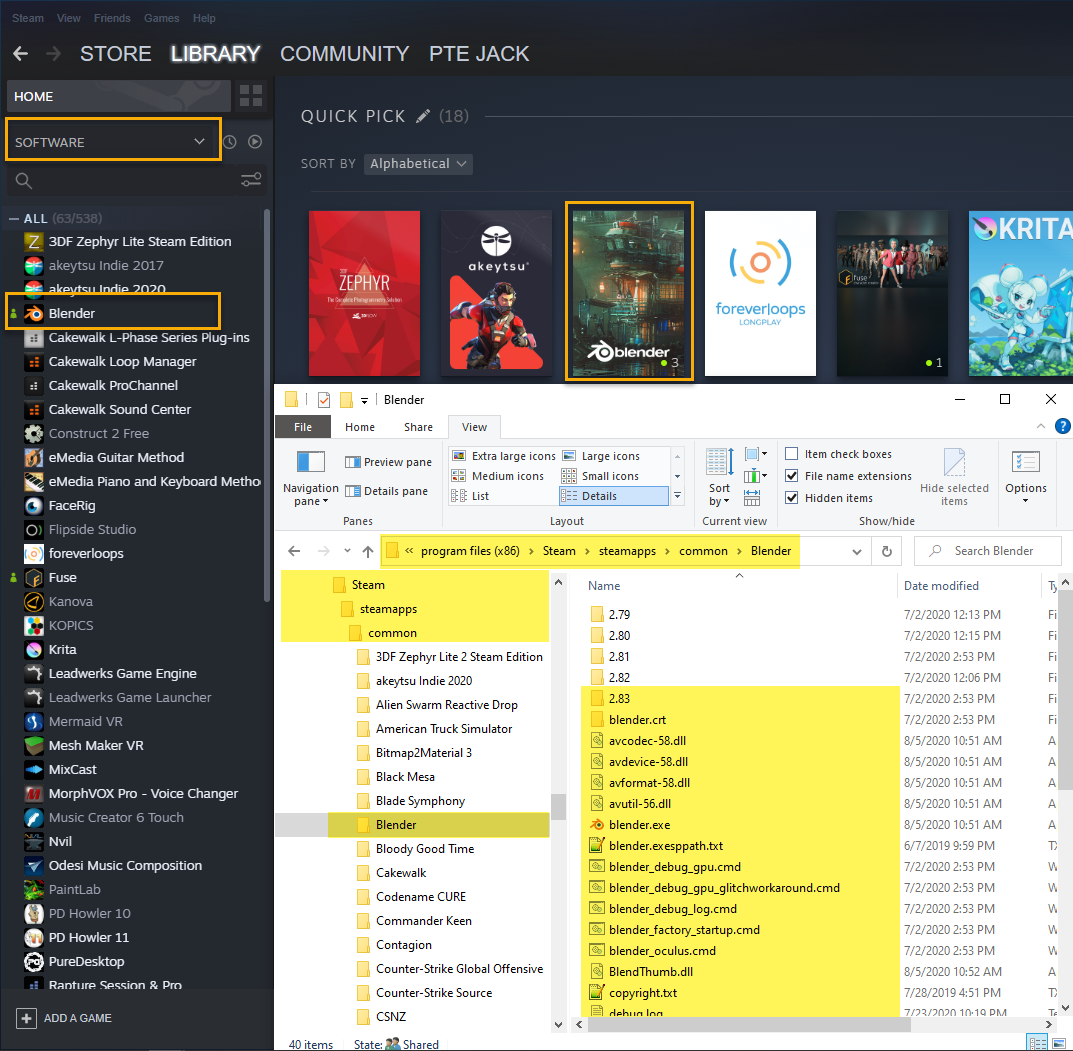Open the Games menu
1073x1051 pixels.
[161, 18]
